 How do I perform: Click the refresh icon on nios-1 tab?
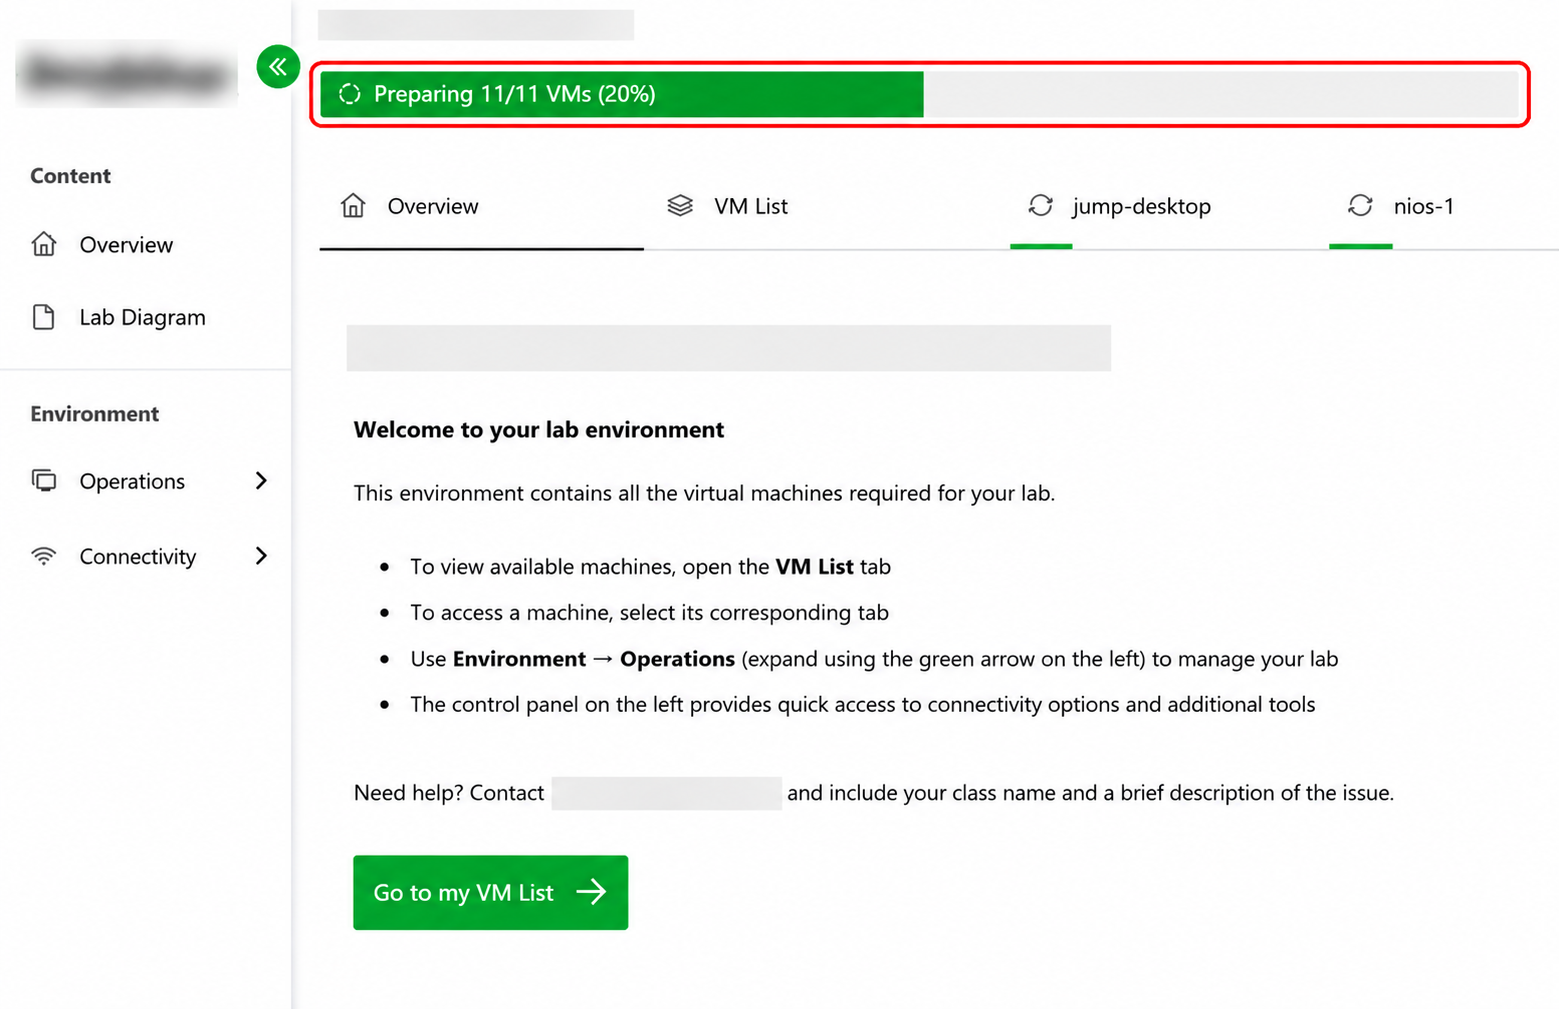coord(1360,205)
